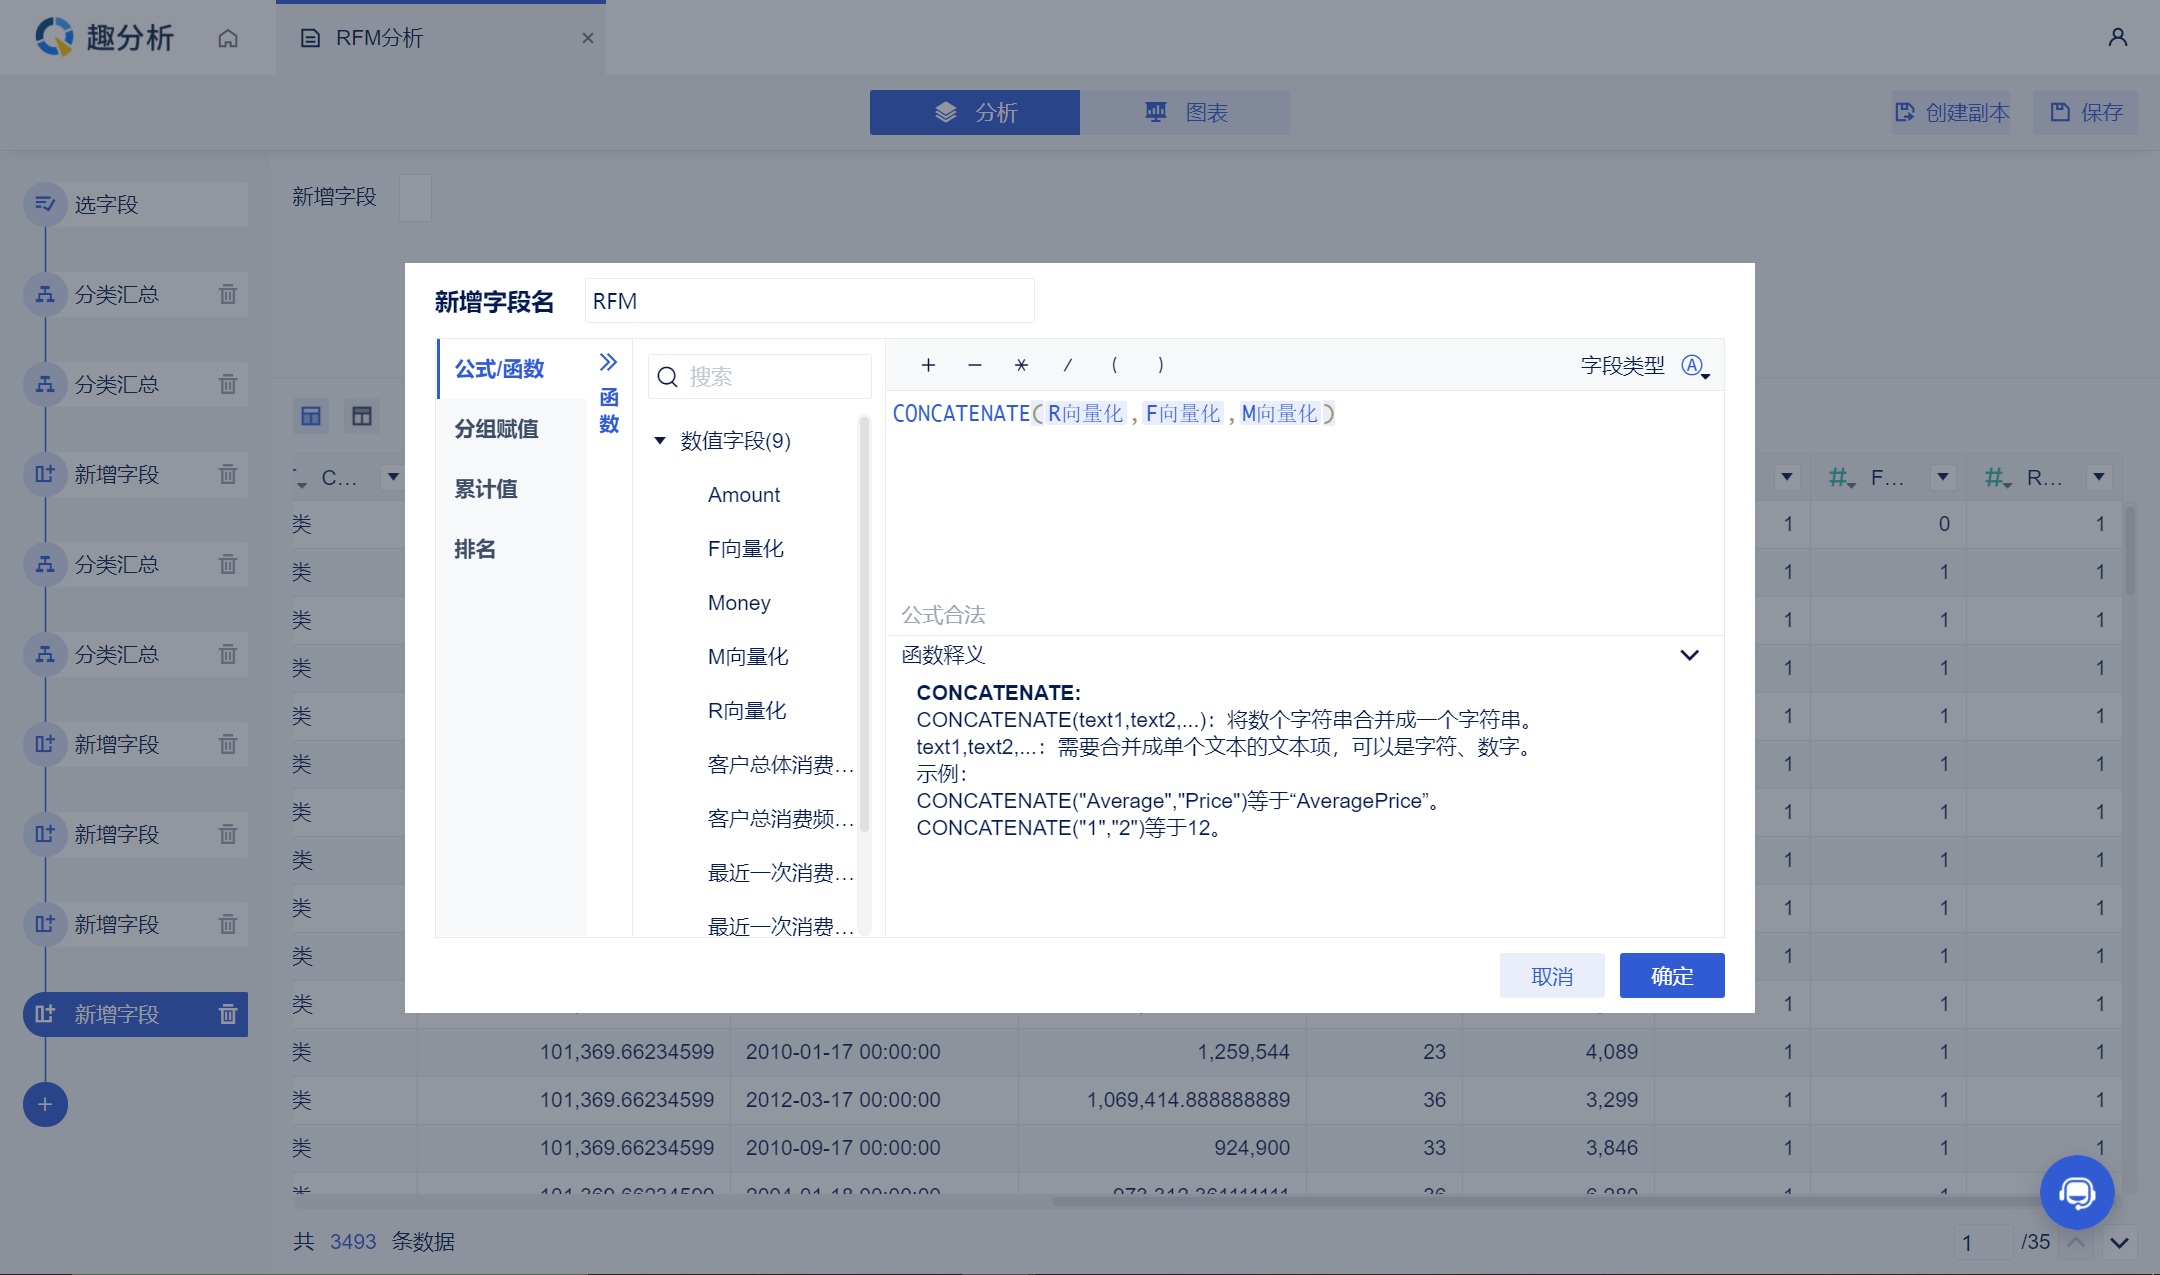The width and height of the screenshot is (2160, 1275).
Task: Collapse the 数值字段(9) tree group
Action: (660, 441)
